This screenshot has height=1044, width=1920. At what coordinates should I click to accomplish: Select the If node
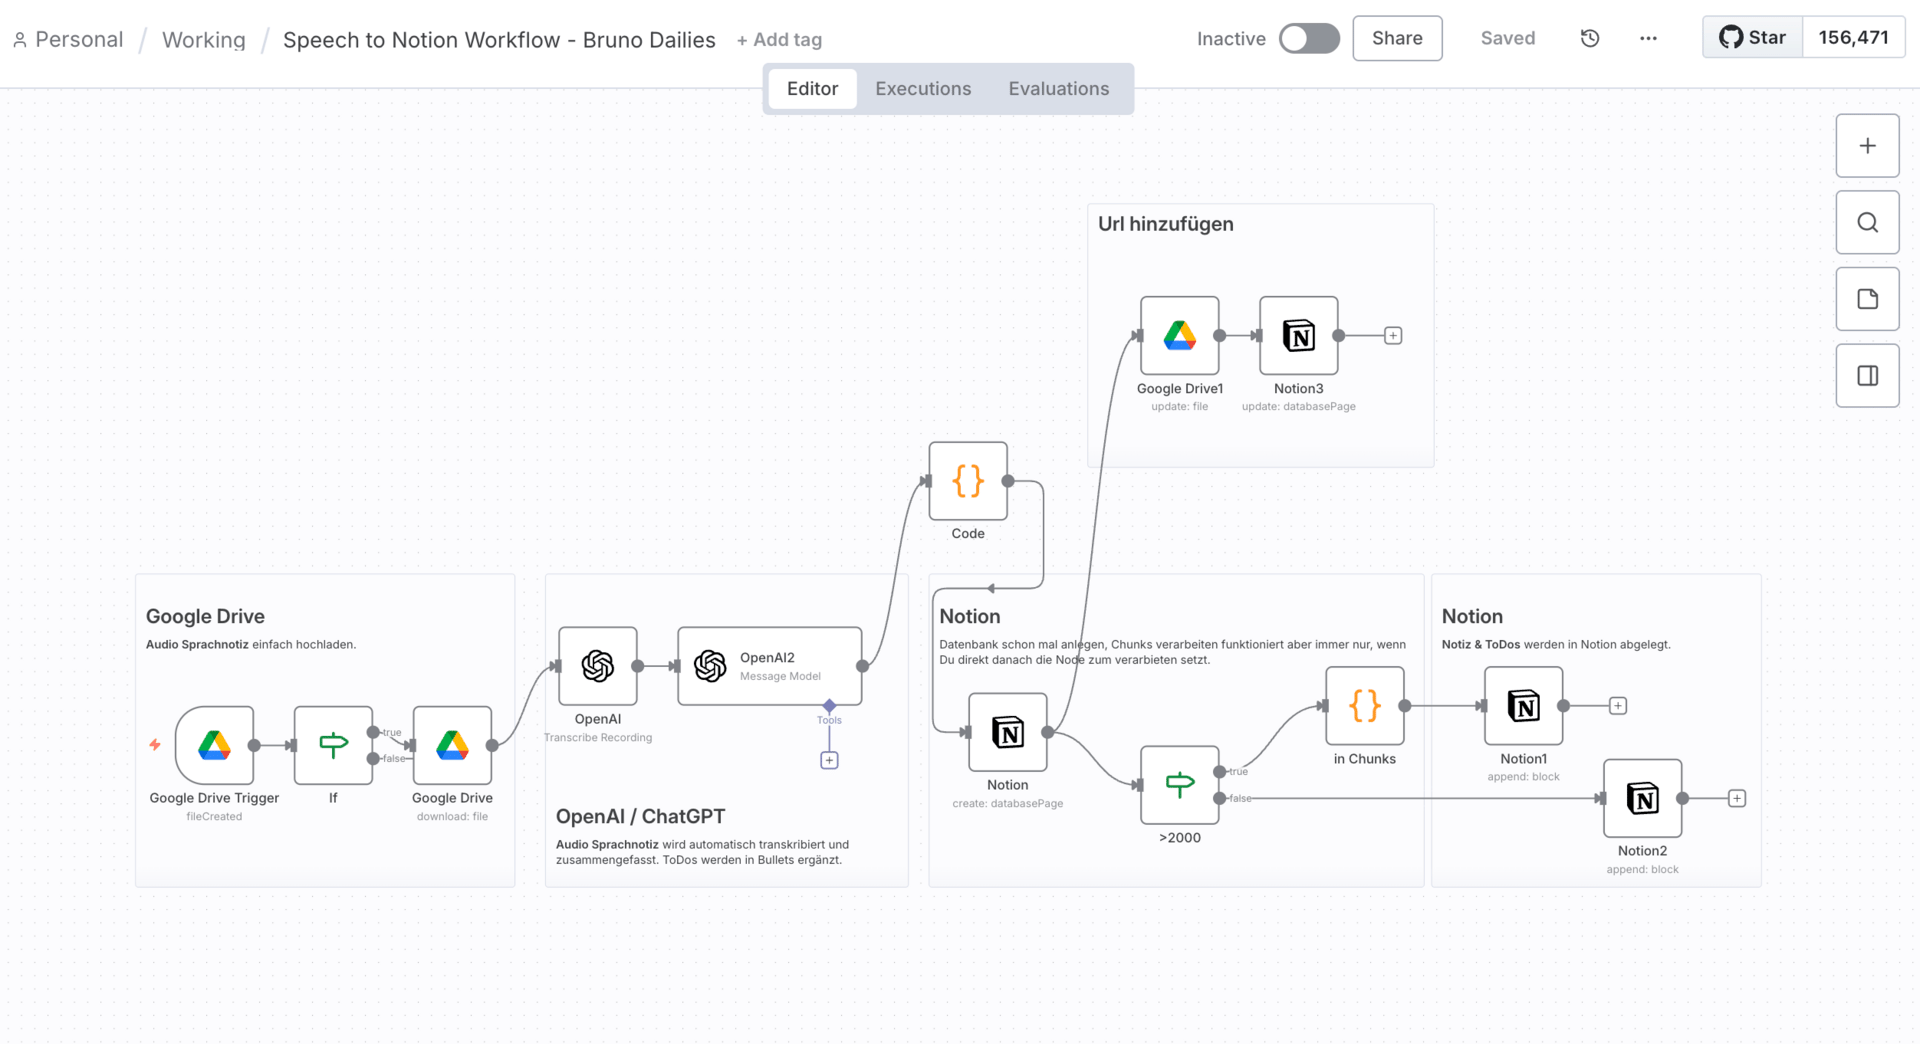[333, 745]
